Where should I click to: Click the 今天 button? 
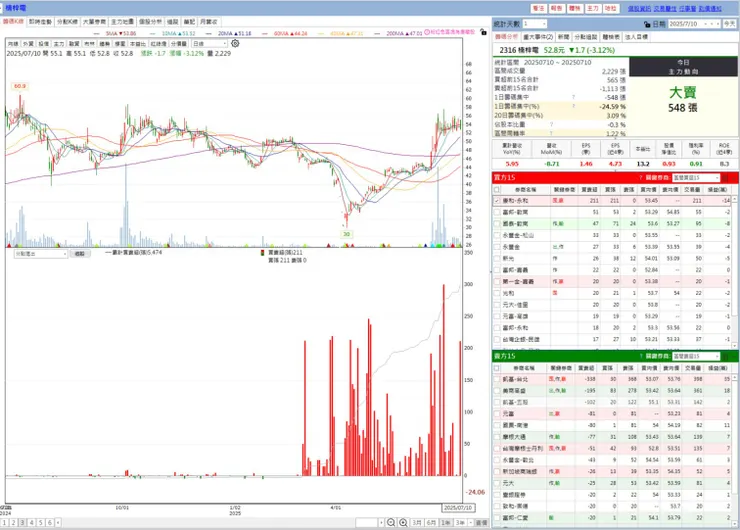point(730,24)
